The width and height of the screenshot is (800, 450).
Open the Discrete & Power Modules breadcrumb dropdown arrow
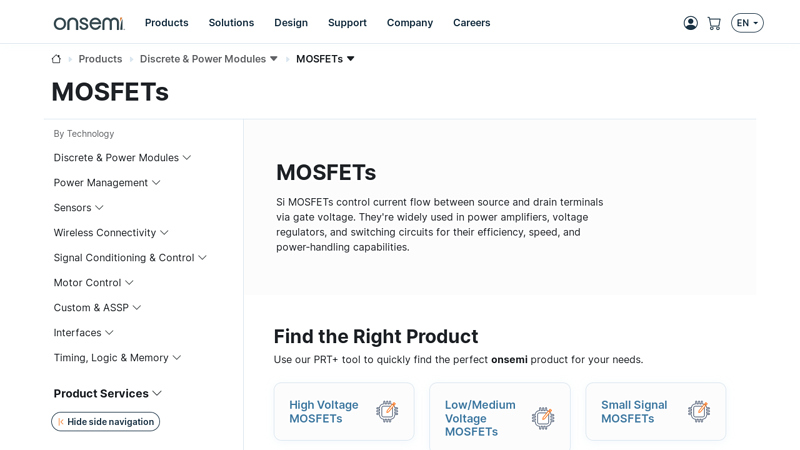tap(273, 59)
